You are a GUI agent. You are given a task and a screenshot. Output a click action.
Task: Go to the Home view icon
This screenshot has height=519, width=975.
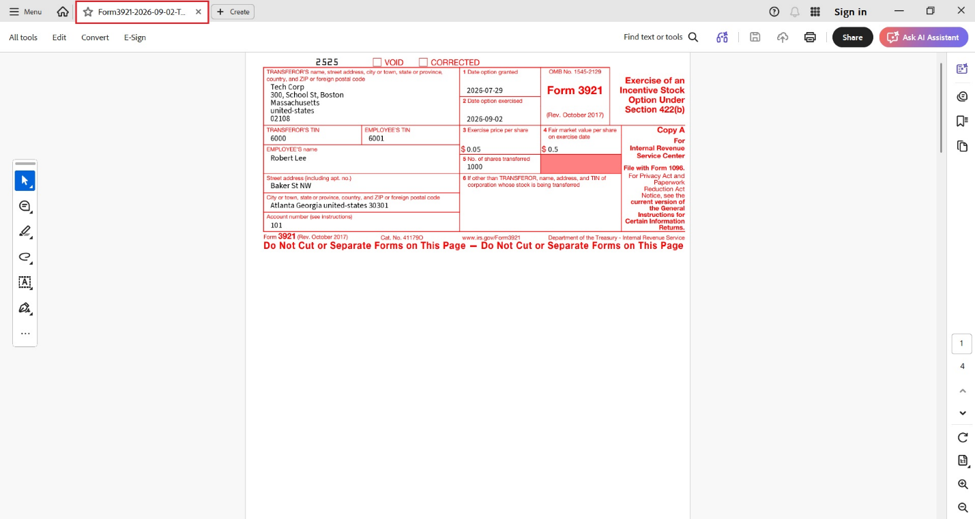click(x=63, y=12)
